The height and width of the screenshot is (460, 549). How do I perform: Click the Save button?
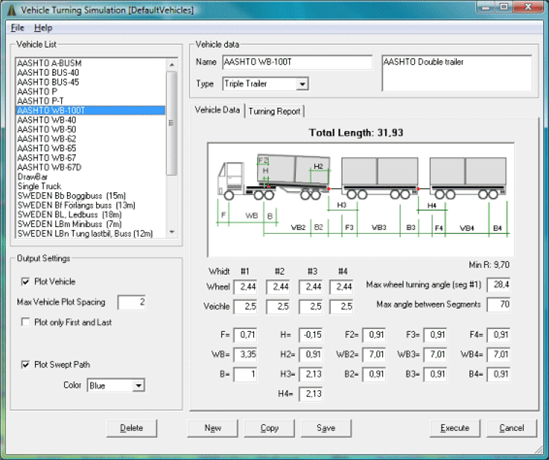[x=326, y=428]
